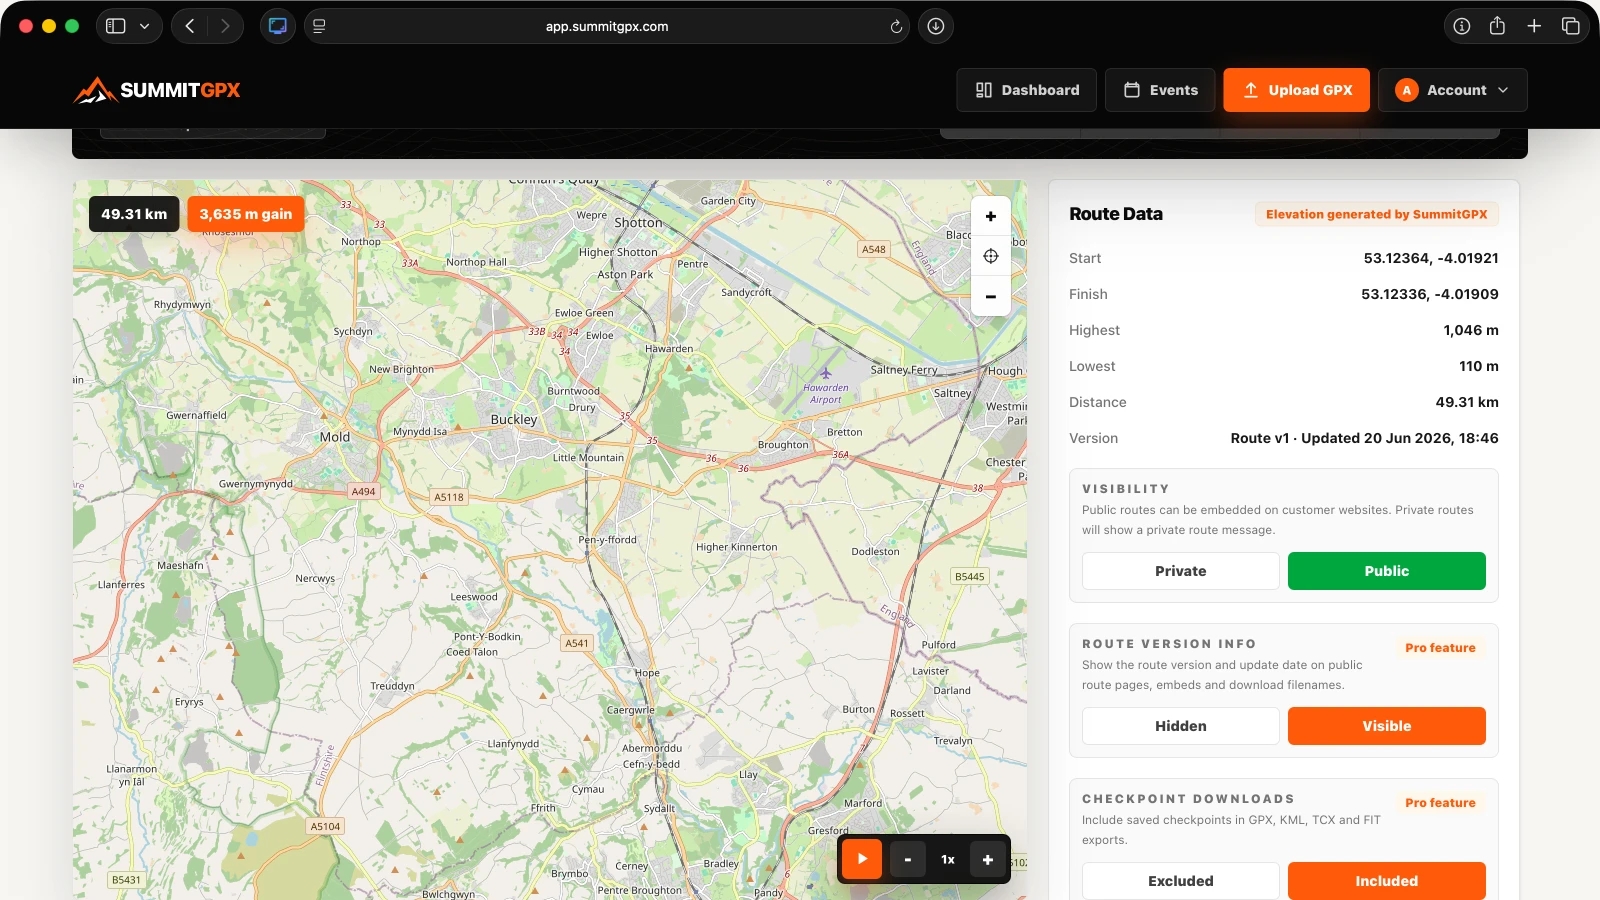Open browser downloads
Screen dimensions: 1600x900
tap(936, 26)
